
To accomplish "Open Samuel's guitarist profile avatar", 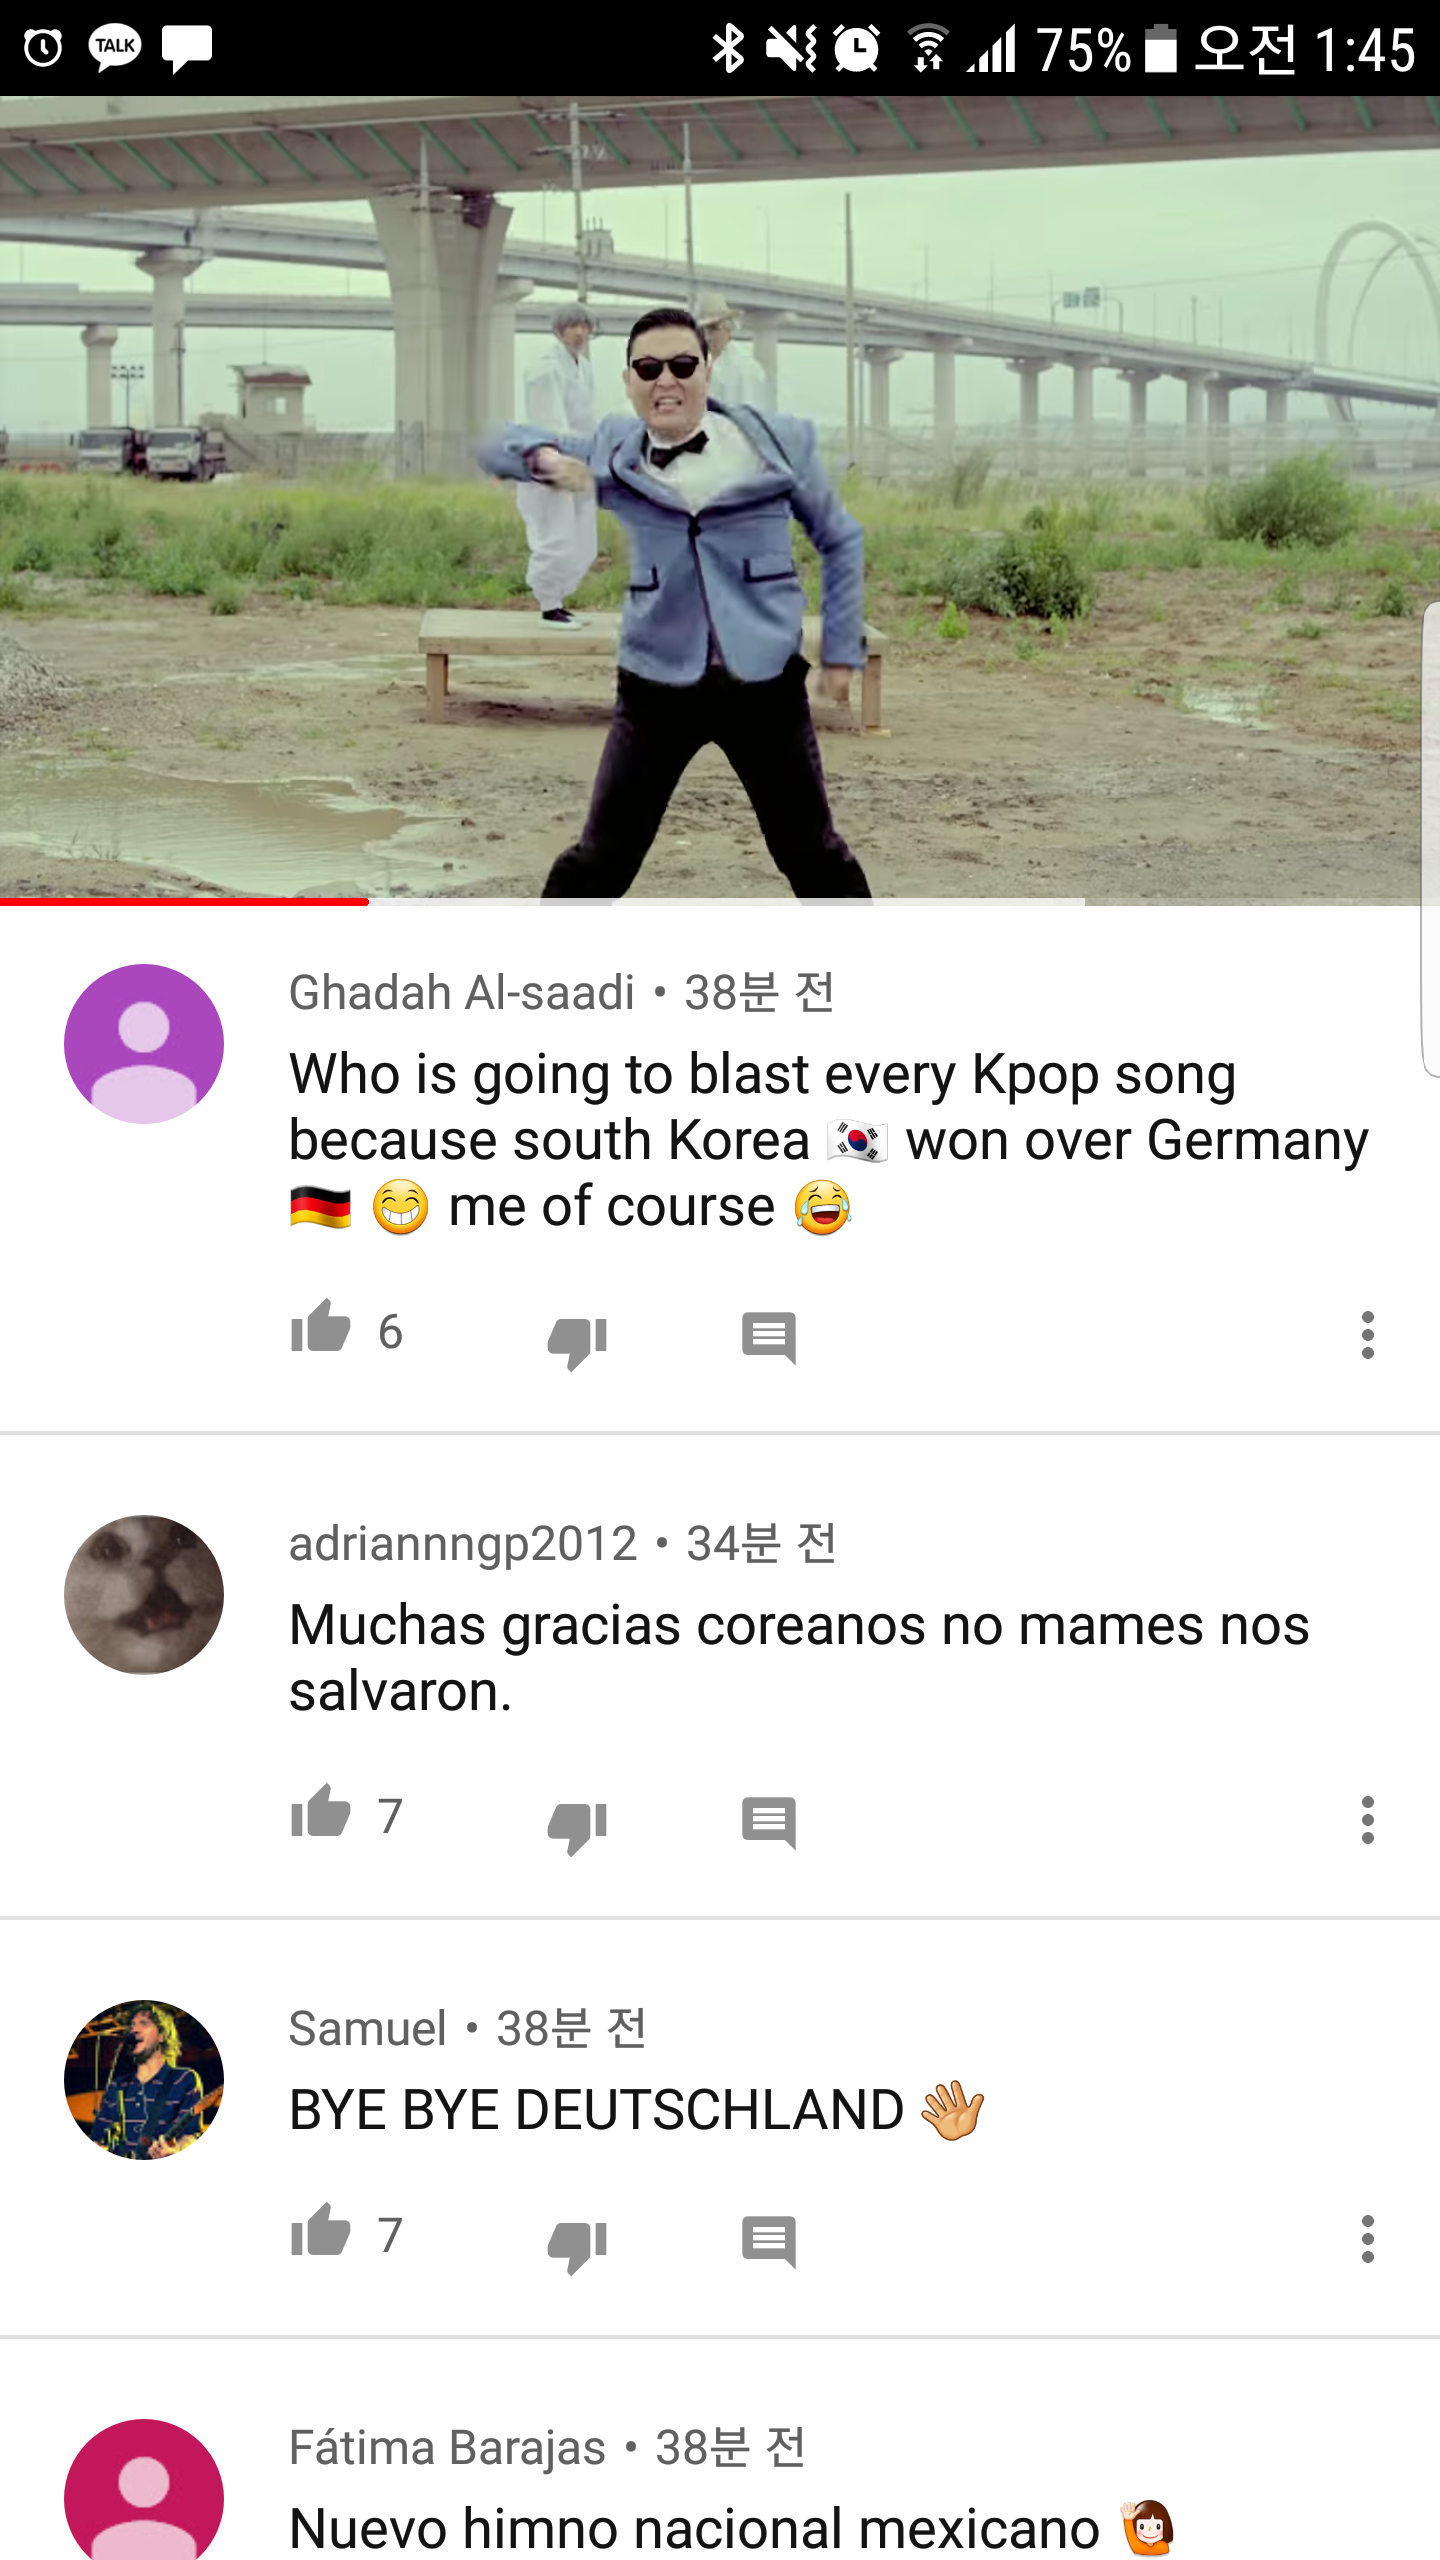I will click(144, 2079).
